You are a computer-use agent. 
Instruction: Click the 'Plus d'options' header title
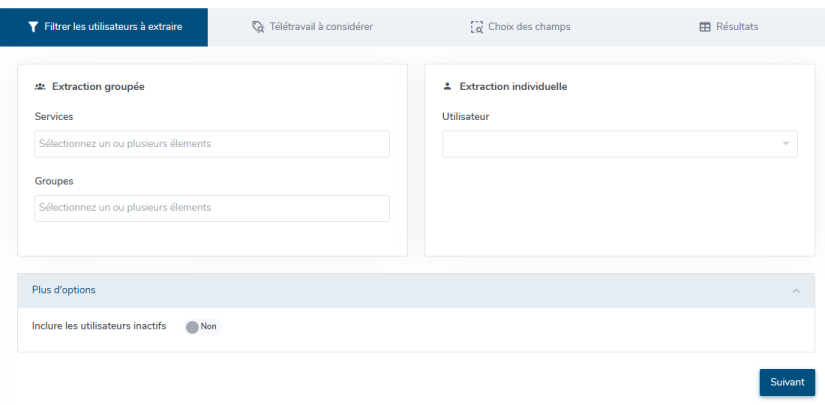pyautogui.click(x=64, y=290)
